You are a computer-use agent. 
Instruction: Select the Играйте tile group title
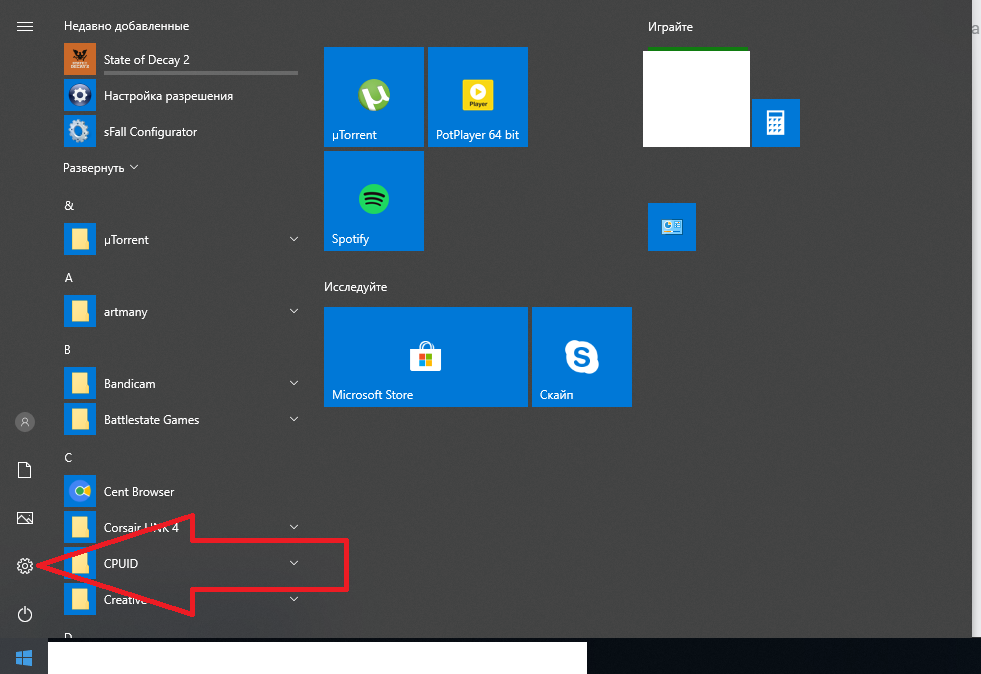click(670, 27)
